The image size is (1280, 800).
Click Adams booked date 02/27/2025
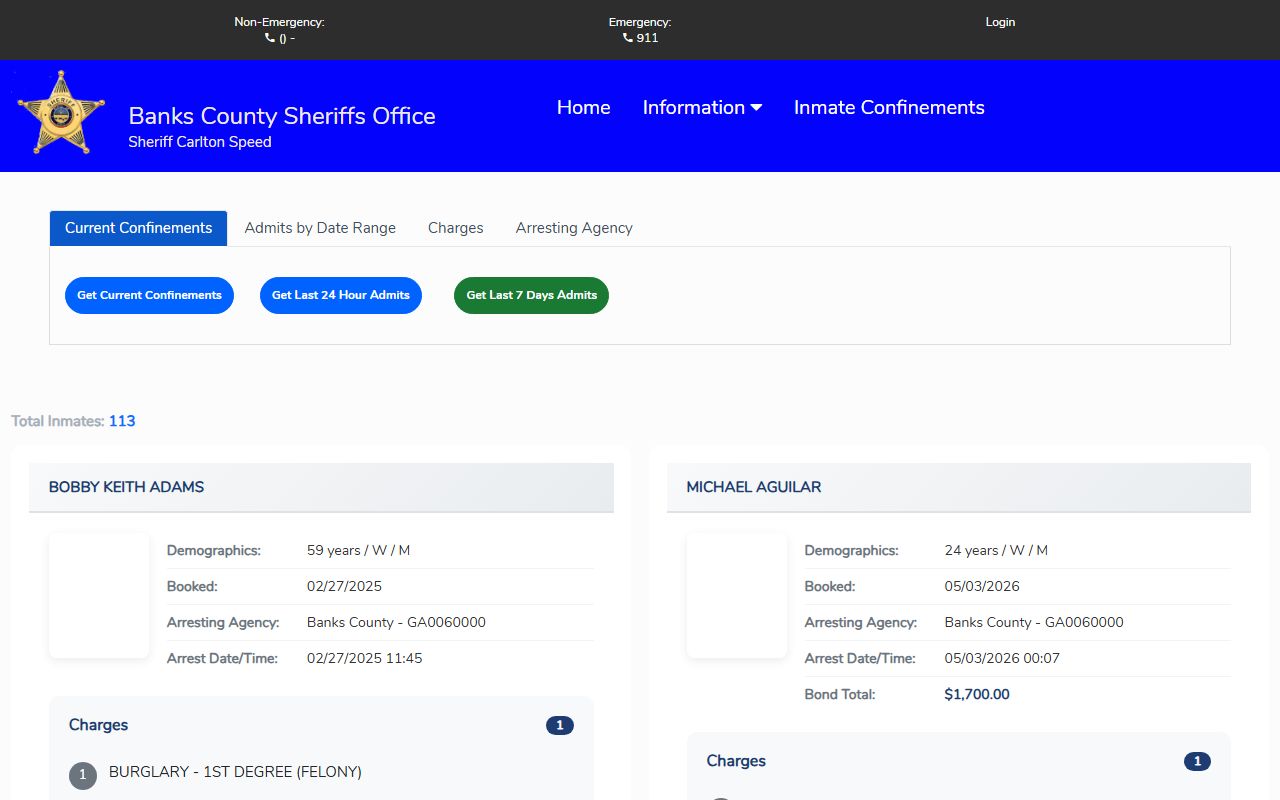click(344, 586)
